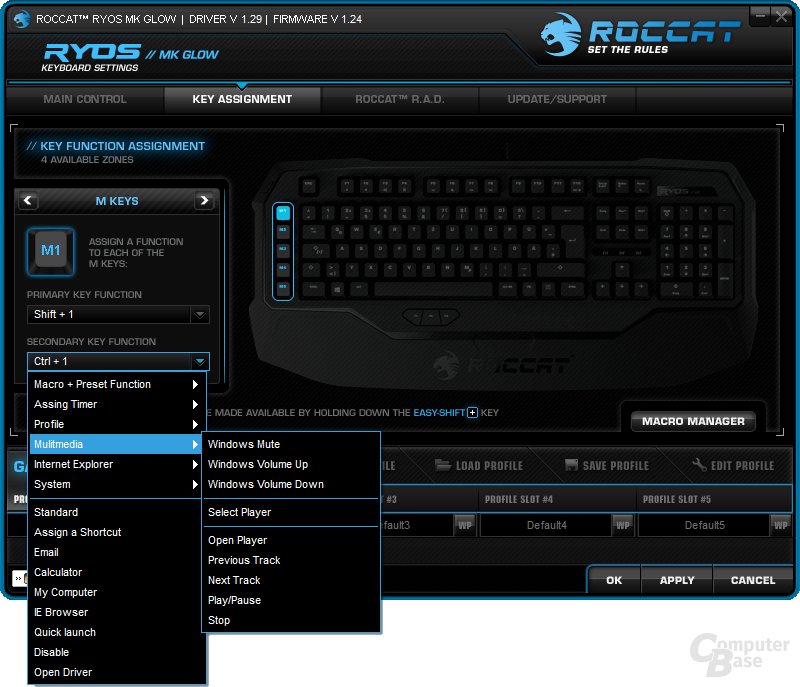Open the Primary Key Function dropdown
The height and width of the screenshot is (687, 800).
(200, 315)
